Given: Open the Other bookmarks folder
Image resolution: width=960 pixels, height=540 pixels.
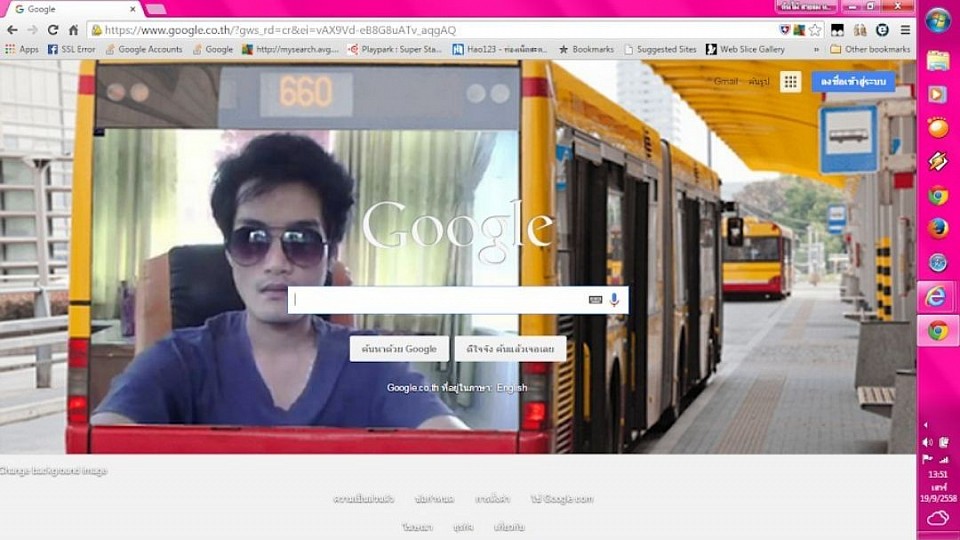Looking at the screenshot, I should (870, 49).
